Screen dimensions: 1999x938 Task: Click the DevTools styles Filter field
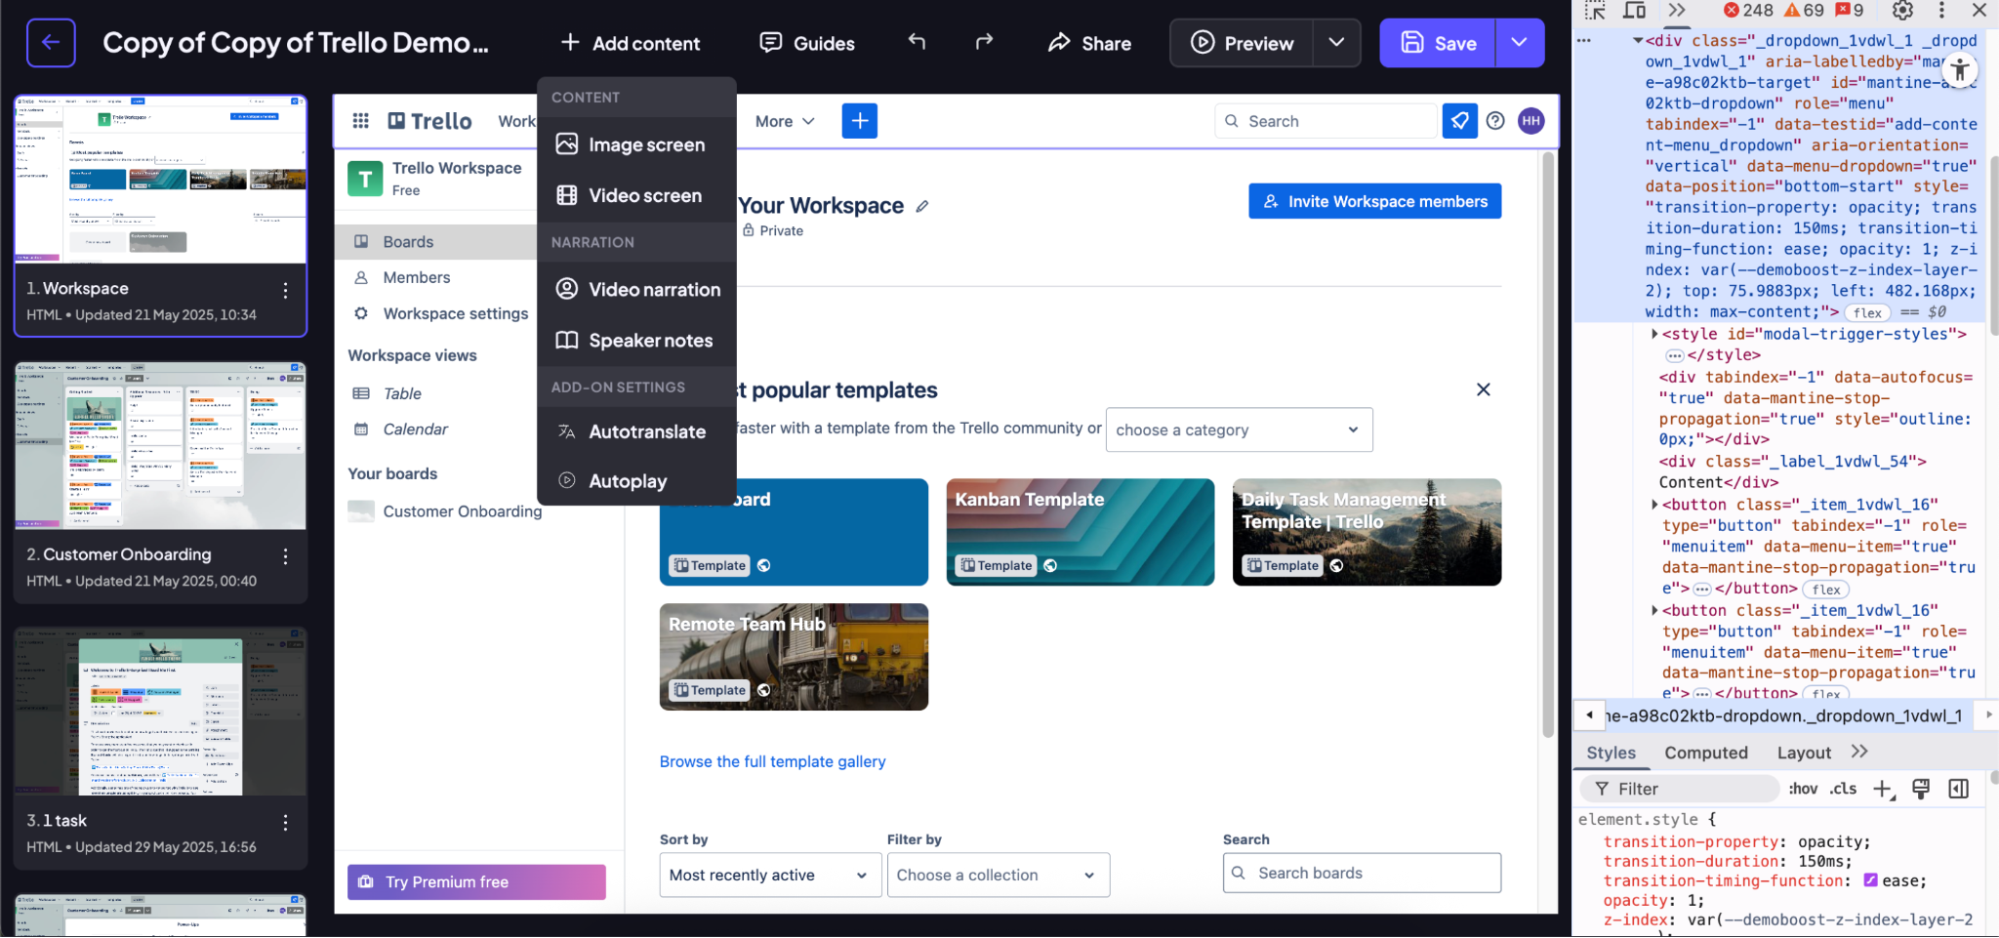click(1680, 789)
